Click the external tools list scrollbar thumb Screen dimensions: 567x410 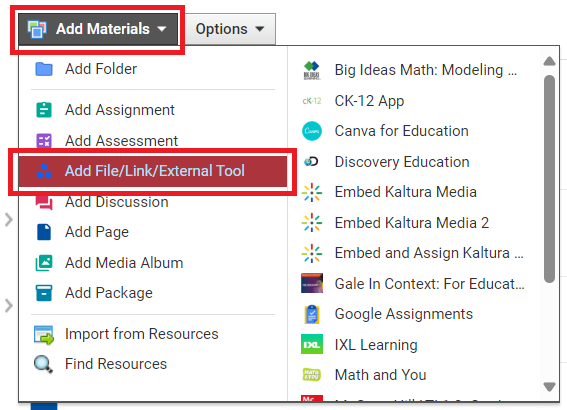tap(549, 179)
